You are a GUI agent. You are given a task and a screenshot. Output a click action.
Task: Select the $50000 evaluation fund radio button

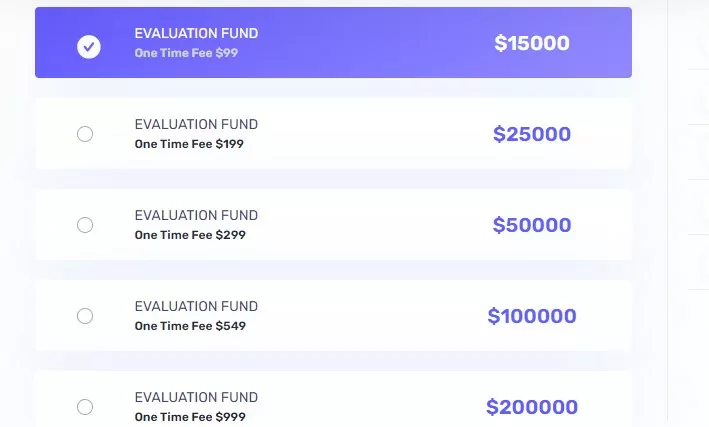[x=85, y=225]
